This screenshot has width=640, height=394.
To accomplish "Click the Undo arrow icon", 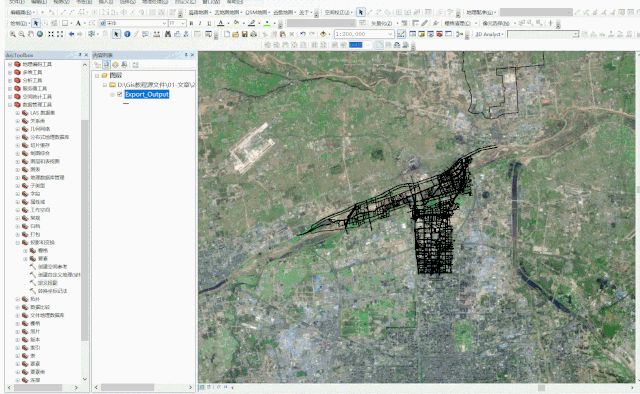I will tap(302, 34).
